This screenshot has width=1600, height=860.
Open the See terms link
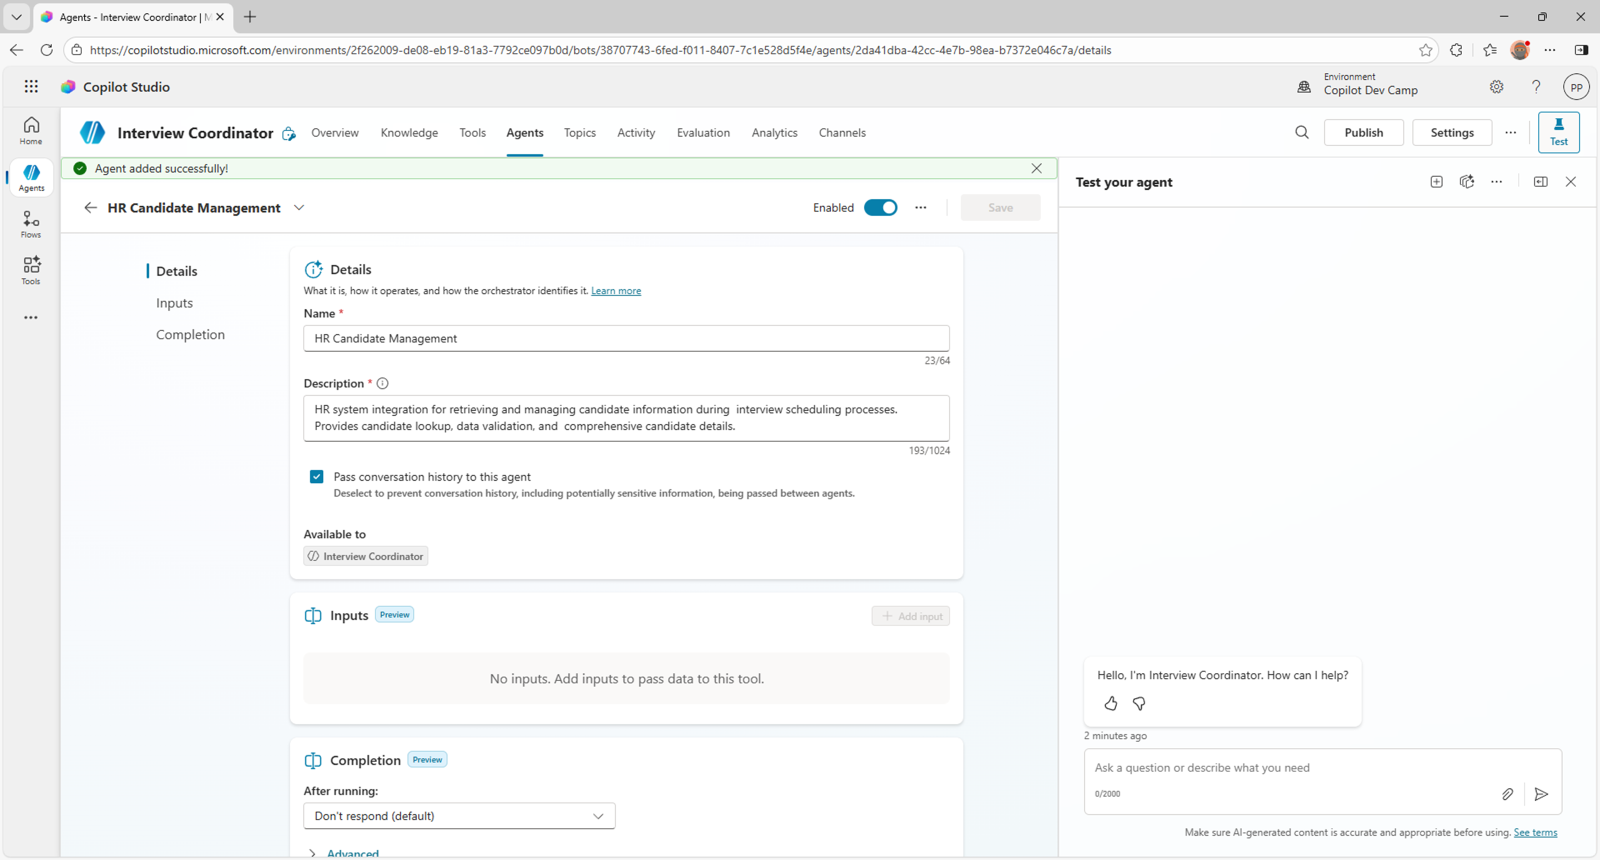click(1535, 832)
